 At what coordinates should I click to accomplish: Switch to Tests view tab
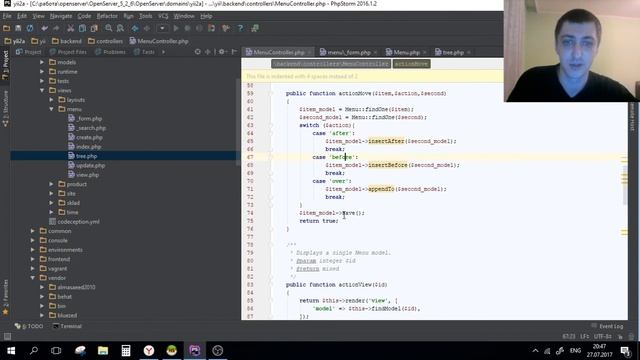144,52
